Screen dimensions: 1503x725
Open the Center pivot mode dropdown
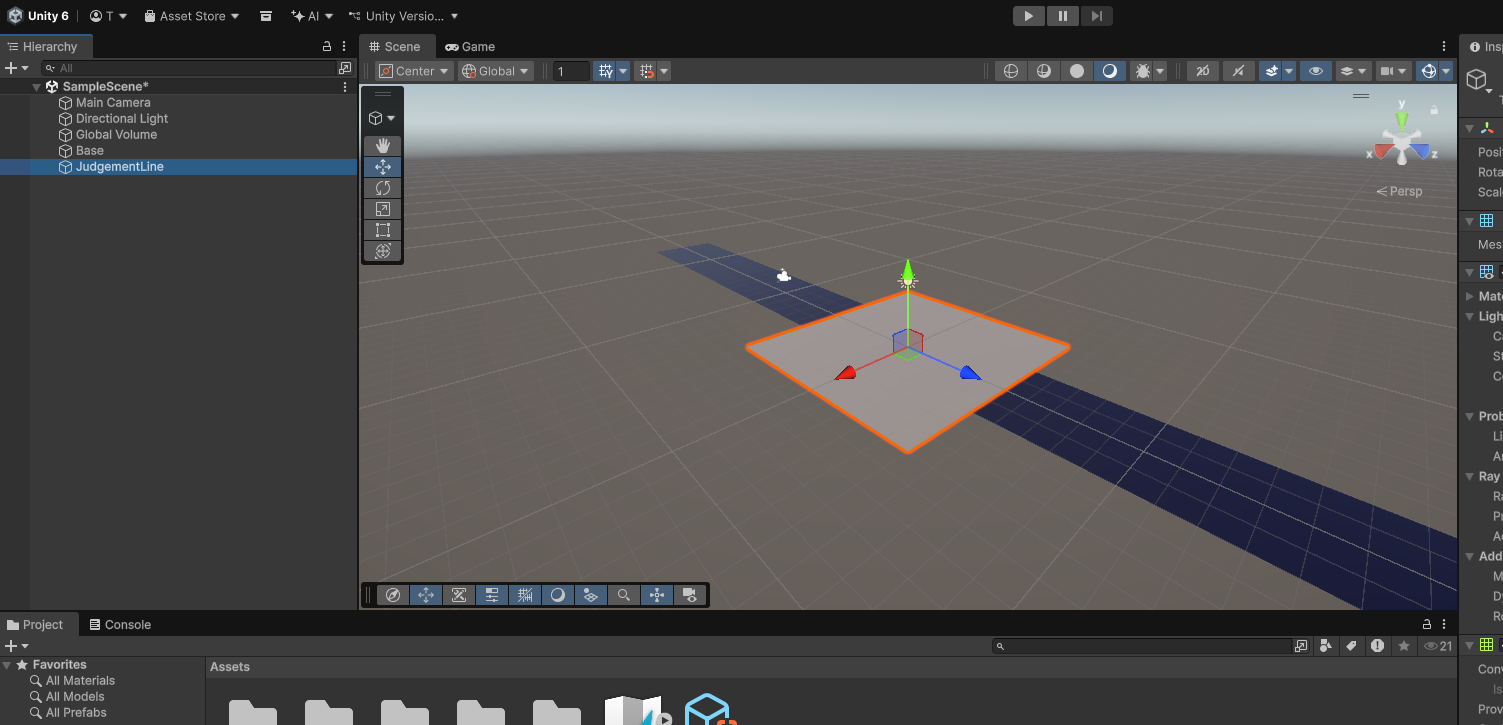(414, 71)
